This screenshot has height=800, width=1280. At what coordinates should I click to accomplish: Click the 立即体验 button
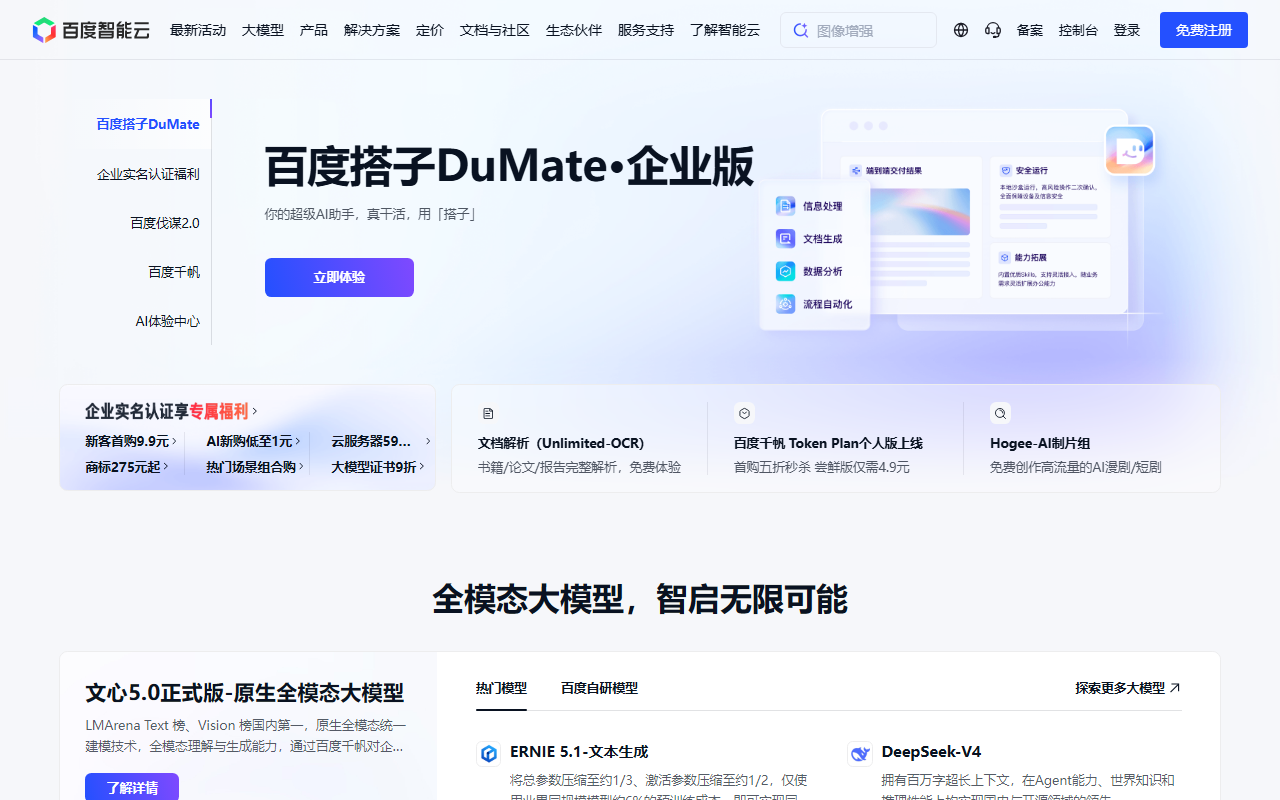point(339,277)
